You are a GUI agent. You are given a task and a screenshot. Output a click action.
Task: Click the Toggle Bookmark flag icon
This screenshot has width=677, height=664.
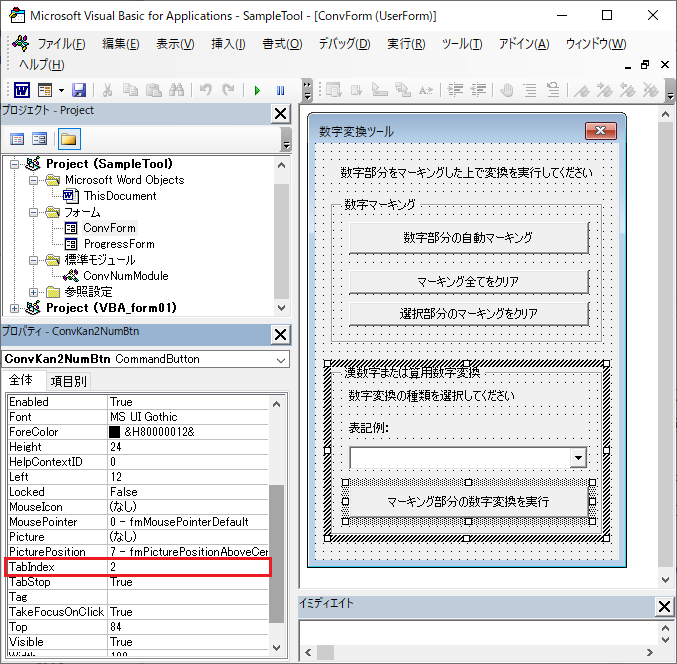coord(582,90)
